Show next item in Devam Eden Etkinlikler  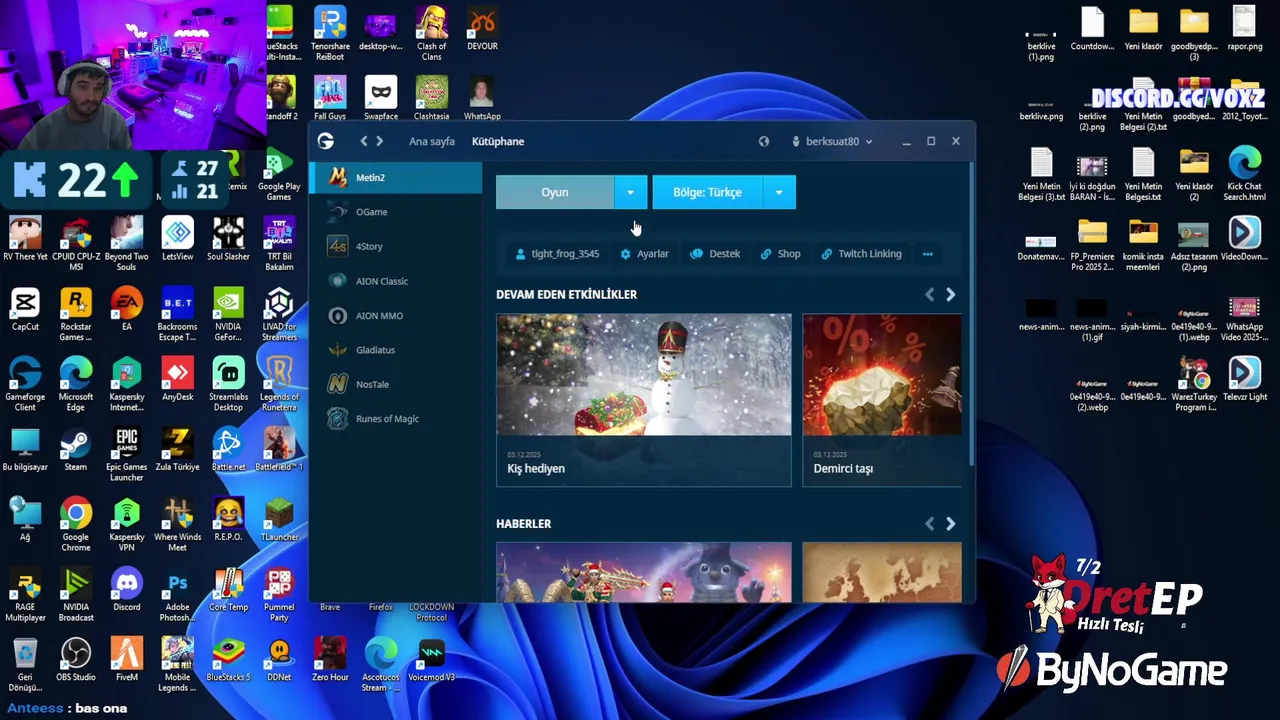pos(950,294)
